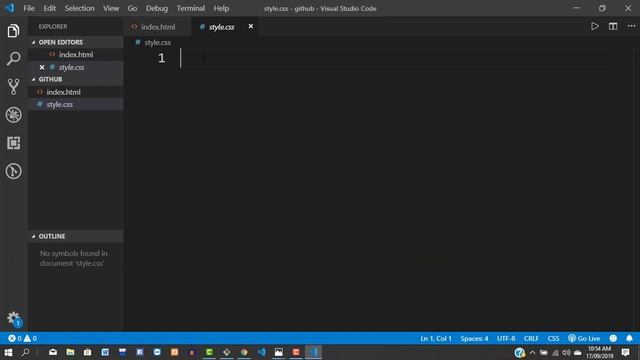Select style.css in Open Editors list

[76, 67]
